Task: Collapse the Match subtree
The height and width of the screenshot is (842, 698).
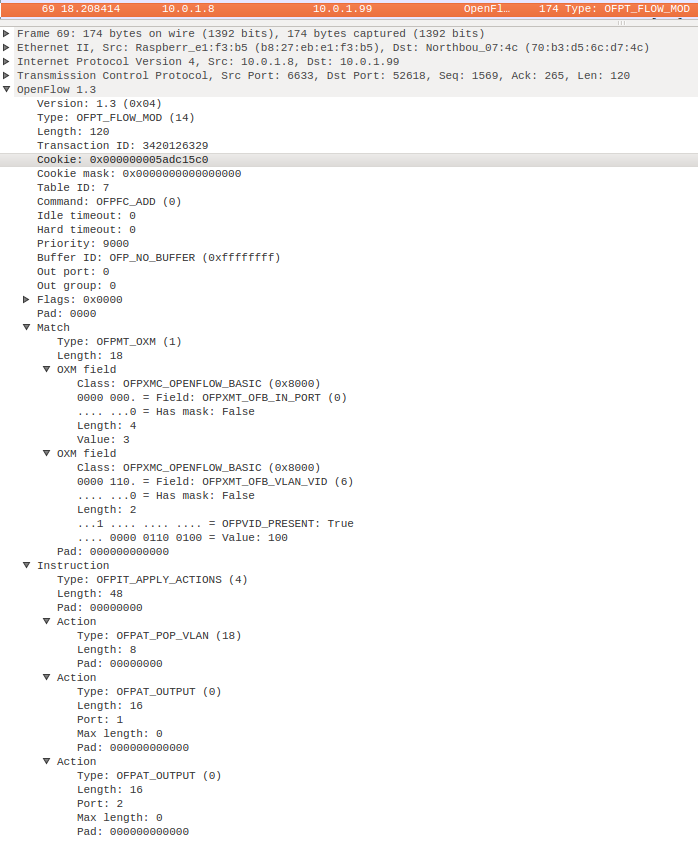Action: [x=27, y=327]
